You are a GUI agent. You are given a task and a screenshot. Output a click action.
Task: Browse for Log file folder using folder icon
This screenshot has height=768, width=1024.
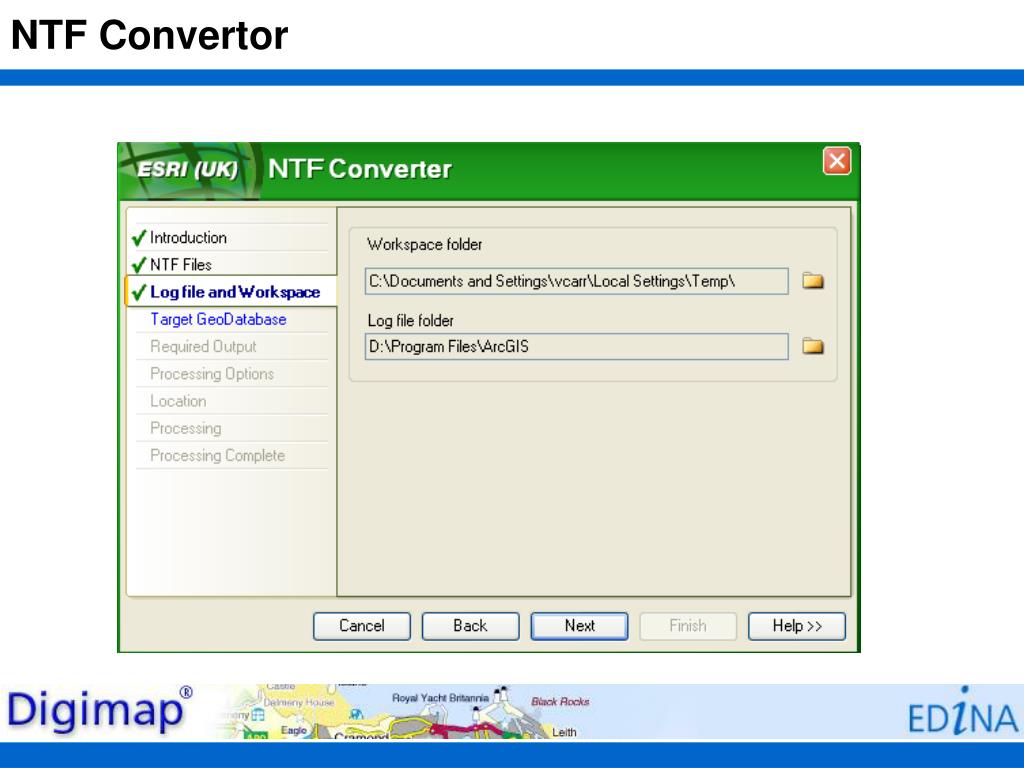click(812, 346)
